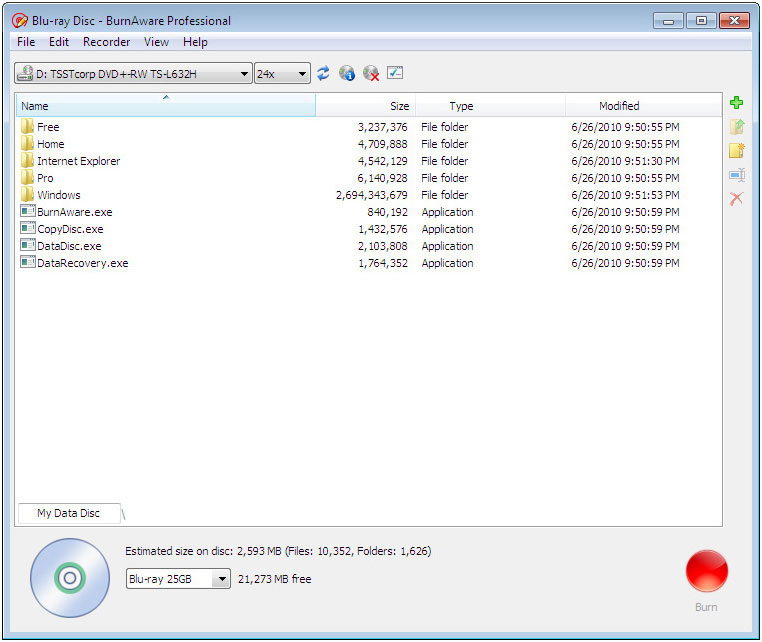Click the CopyDisc.exe application icon
Viewport: 762px width, 642px height.
point(28,228)
